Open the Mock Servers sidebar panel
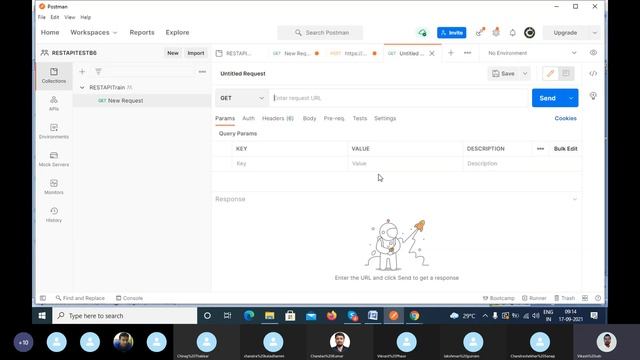The height and width of the screenshot is (360, 640). 54,159
